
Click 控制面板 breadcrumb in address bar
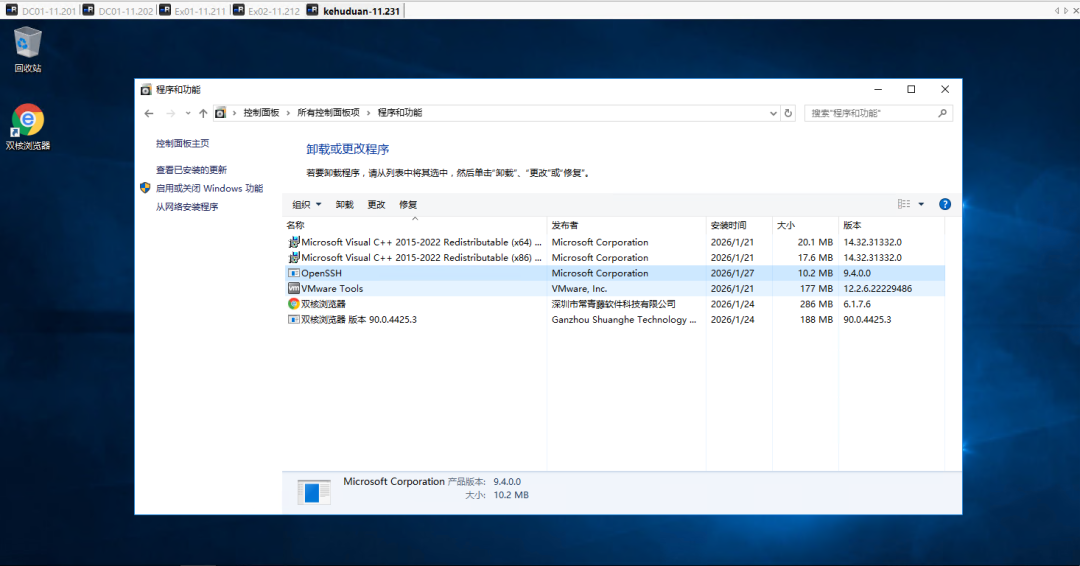261,113
